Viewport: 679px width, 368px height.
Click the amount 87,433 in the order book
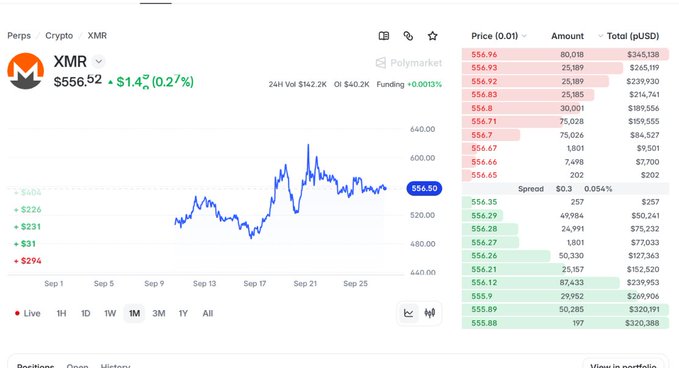572,283
